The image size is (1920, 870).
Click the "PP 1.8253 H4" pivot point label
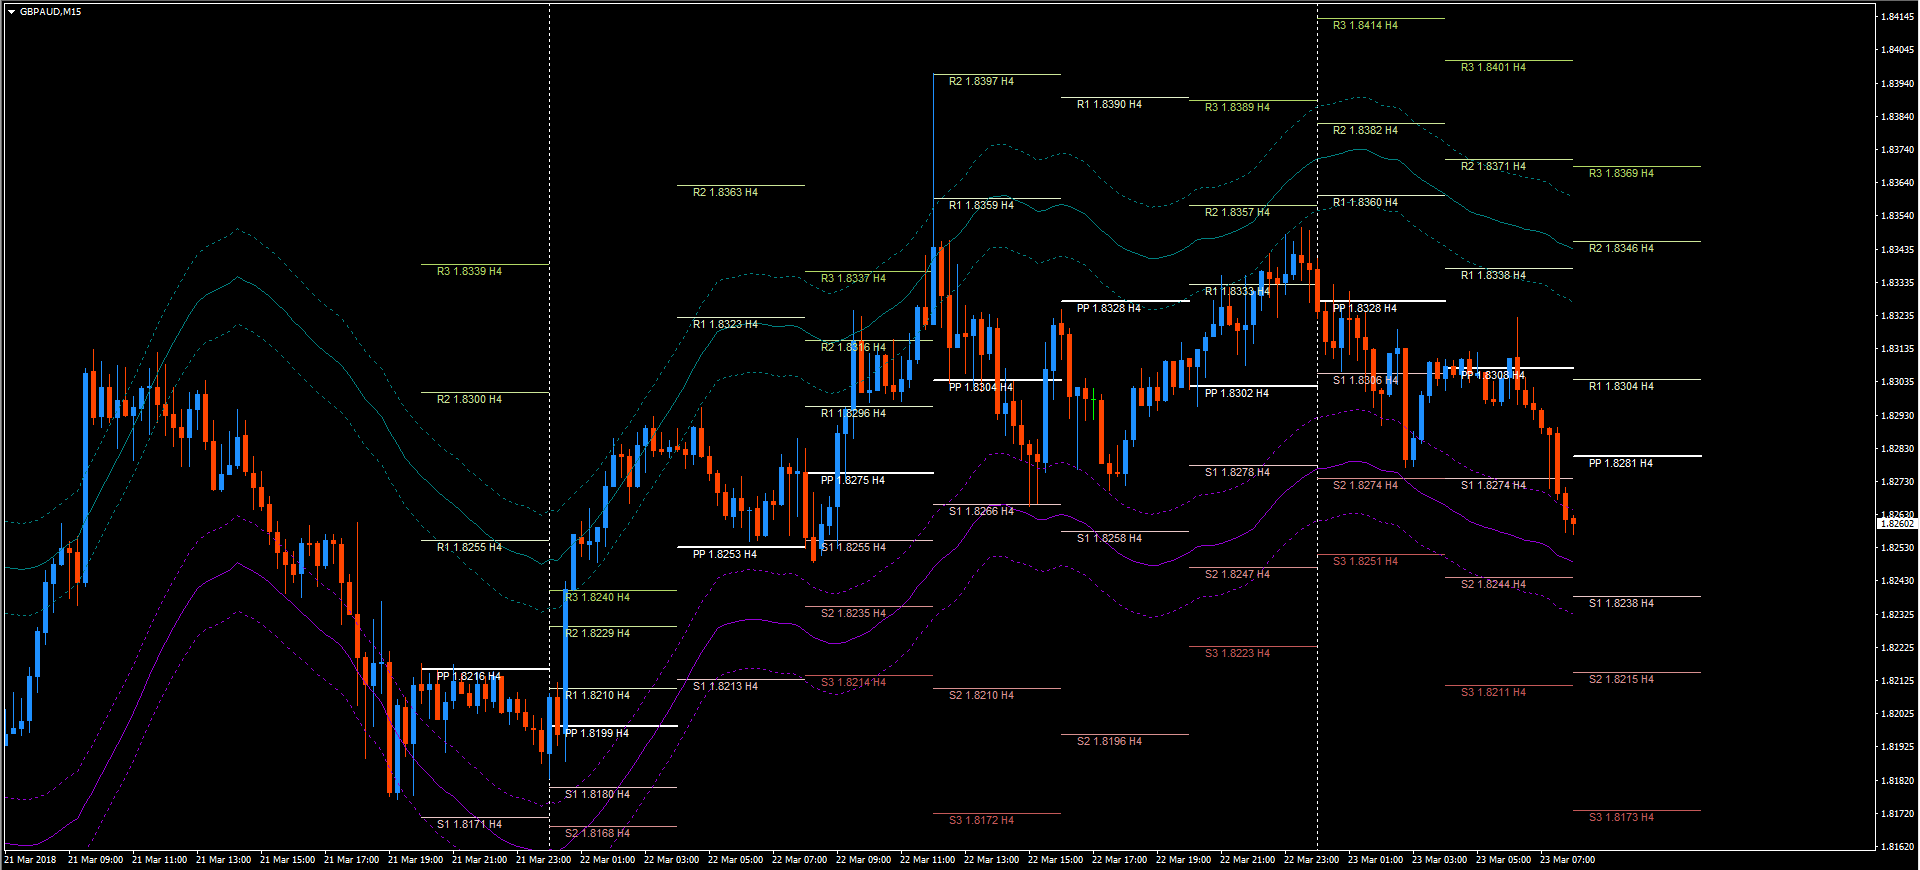coord(724,555)
